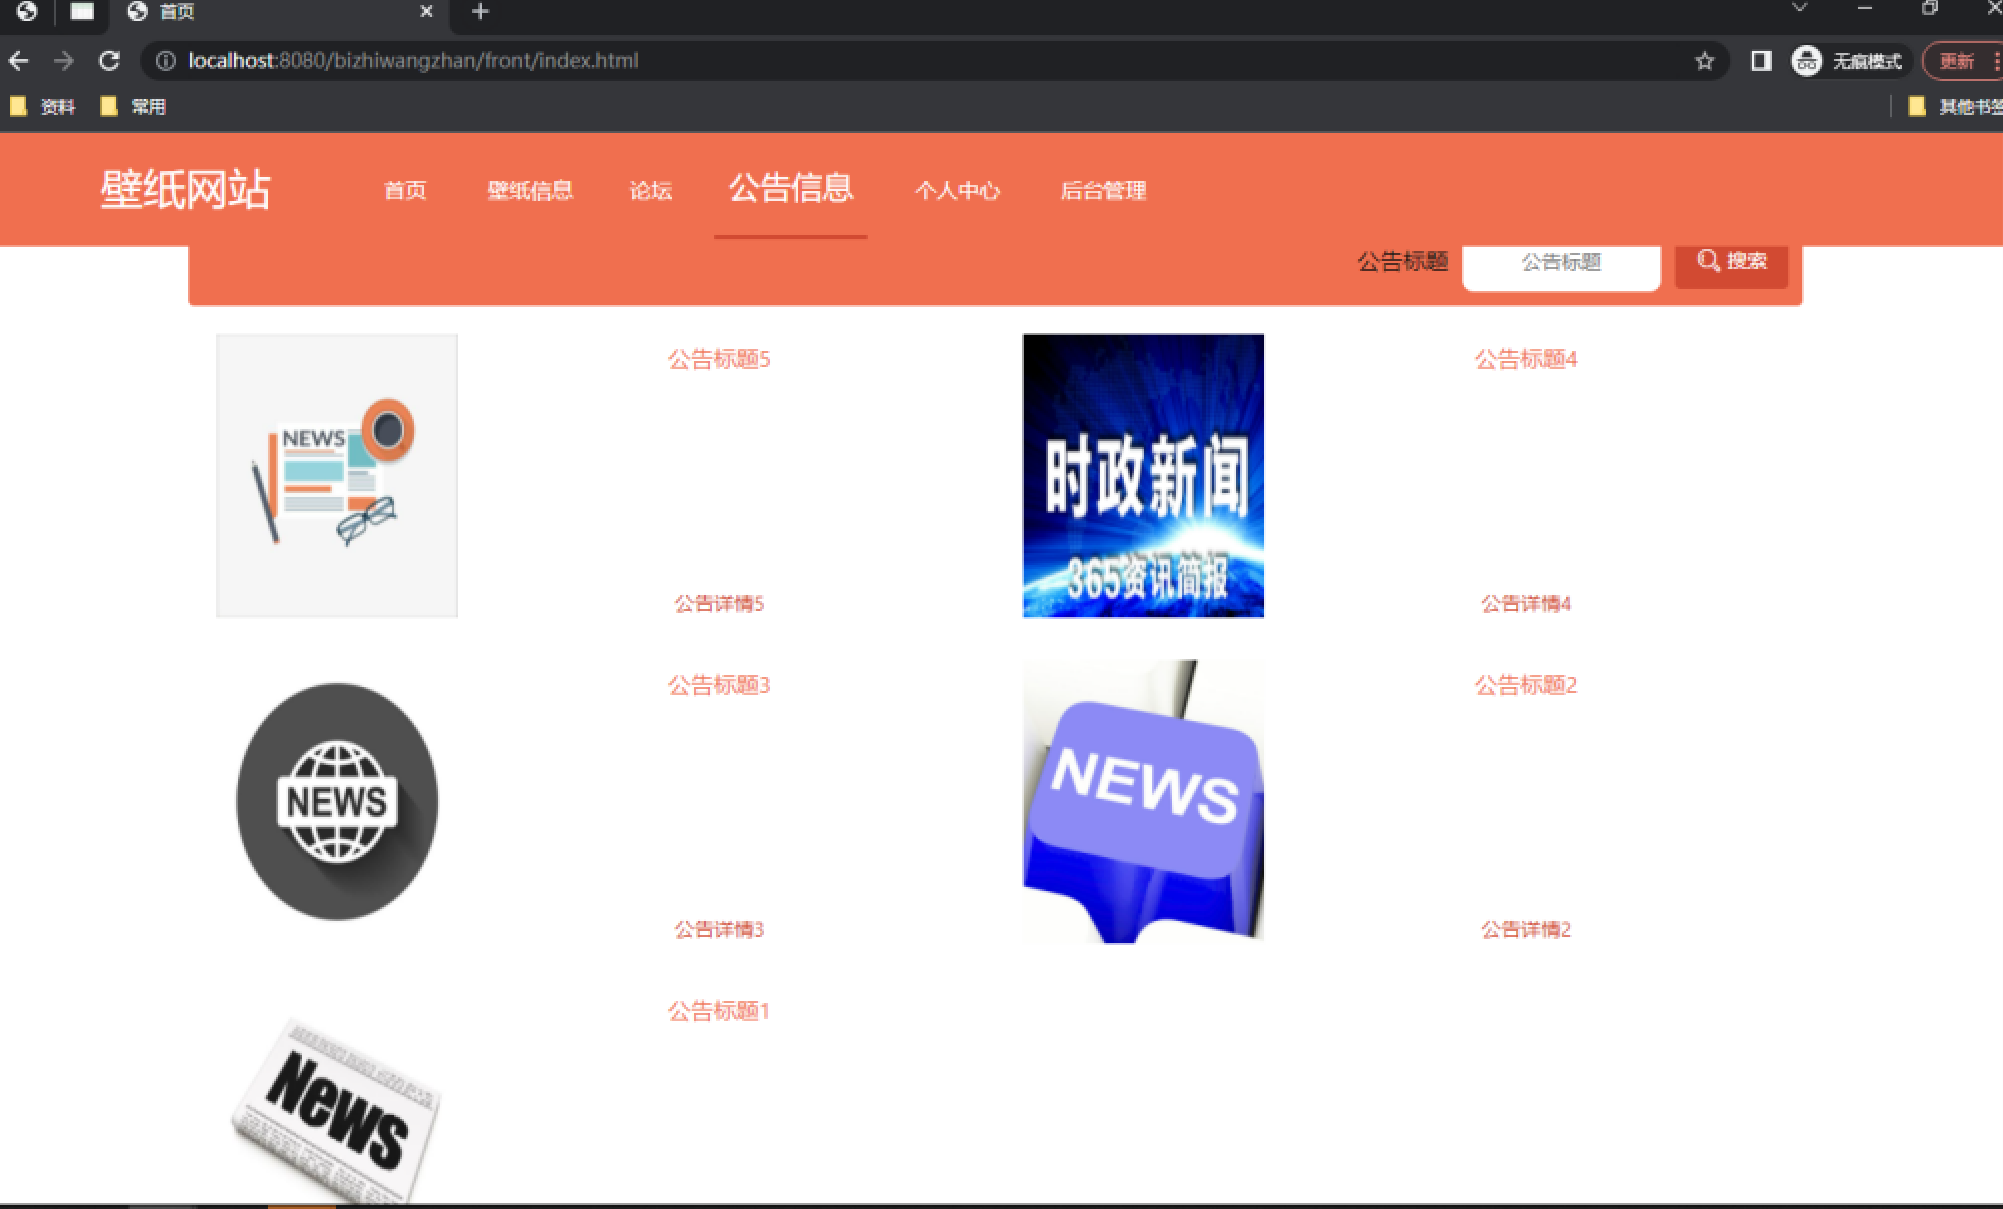Open 壁纸信息 navigation item
2003x1209 pixels.
point(530,190)
